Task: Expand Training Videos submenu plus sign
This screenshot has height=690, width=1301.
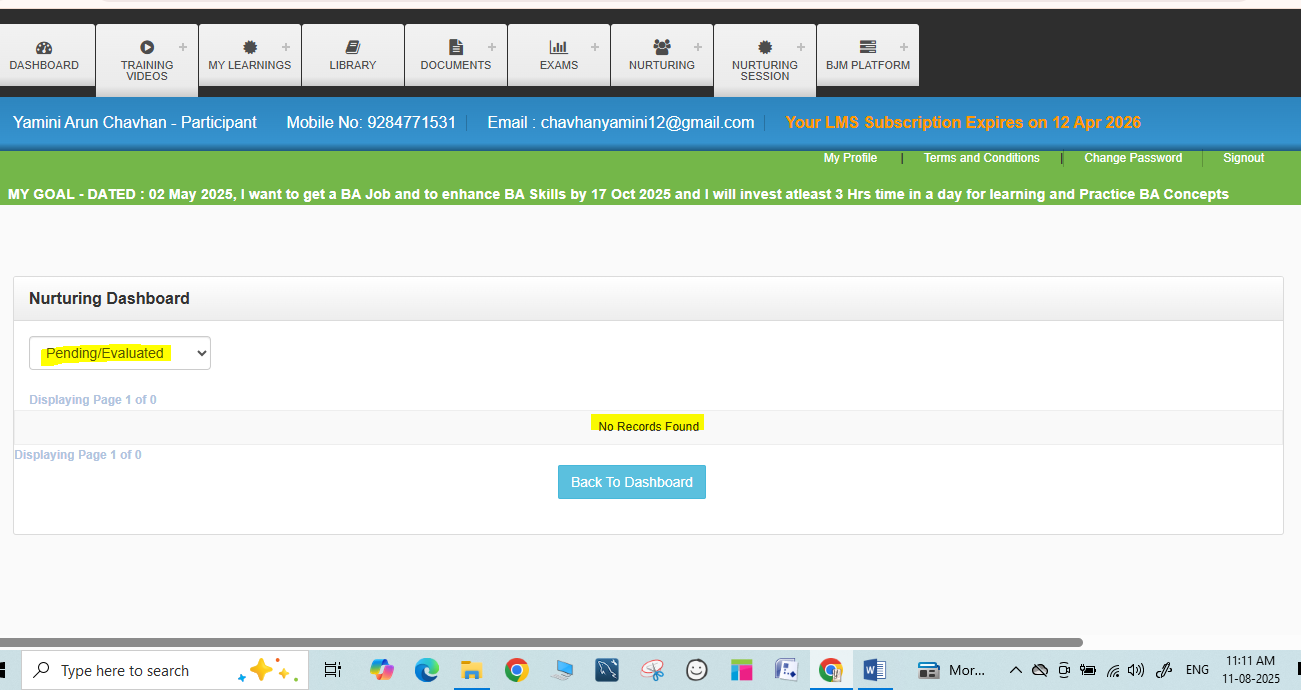Action: (183, 47)
